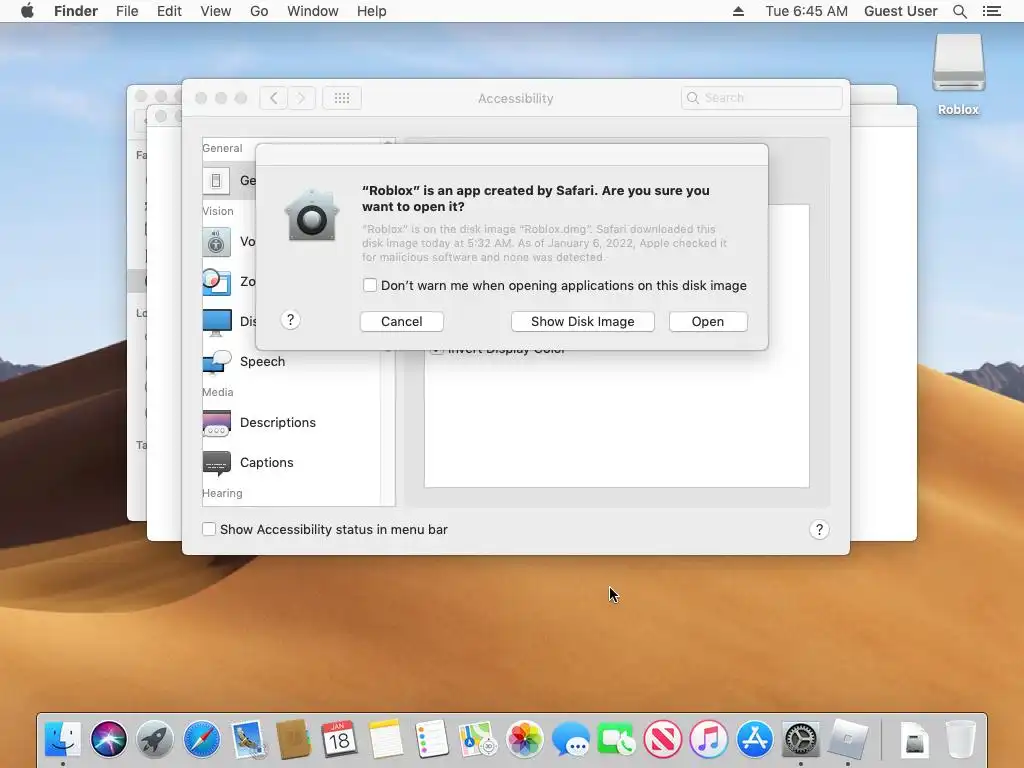Select Captions in Accessibility sidebar
1024x768 pixels.
[291, 462]
